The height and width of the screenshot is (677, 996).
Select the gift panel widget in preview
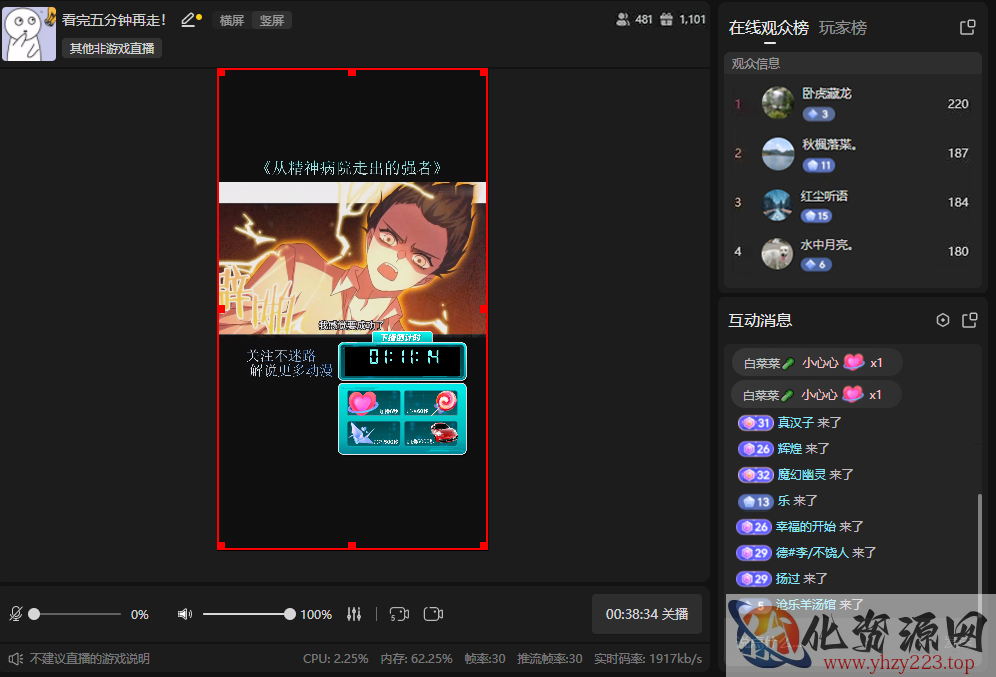(402, 419)
